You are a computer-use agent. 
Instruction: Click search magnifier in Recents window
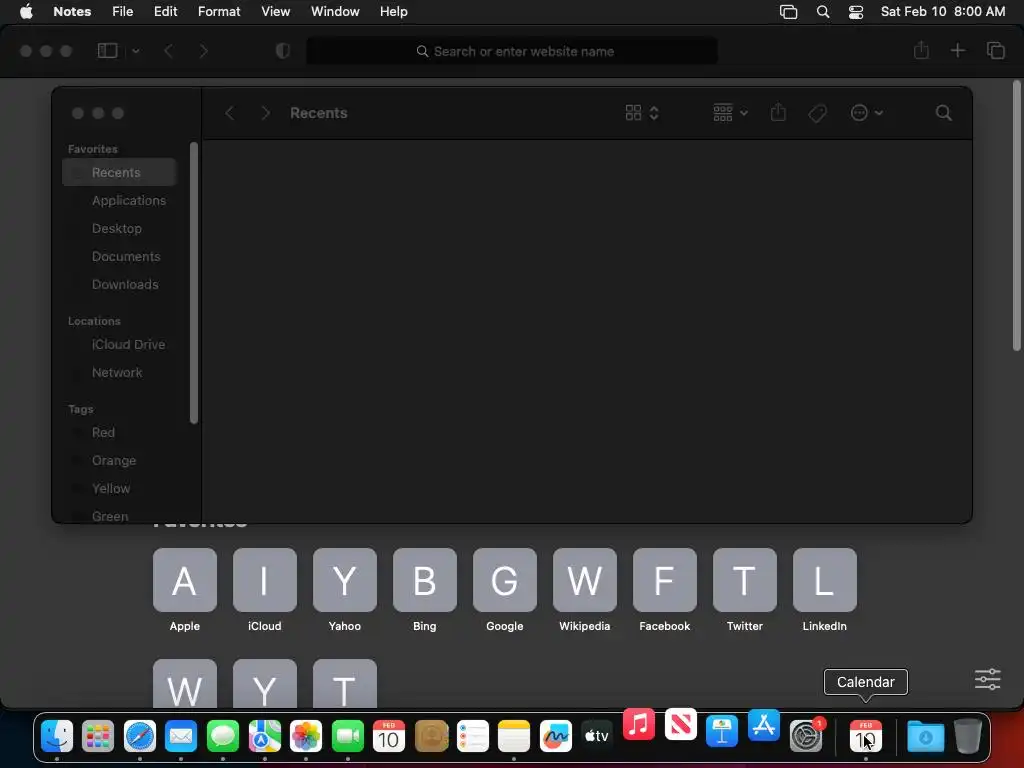pyautogui.click(x=943, y=113)
